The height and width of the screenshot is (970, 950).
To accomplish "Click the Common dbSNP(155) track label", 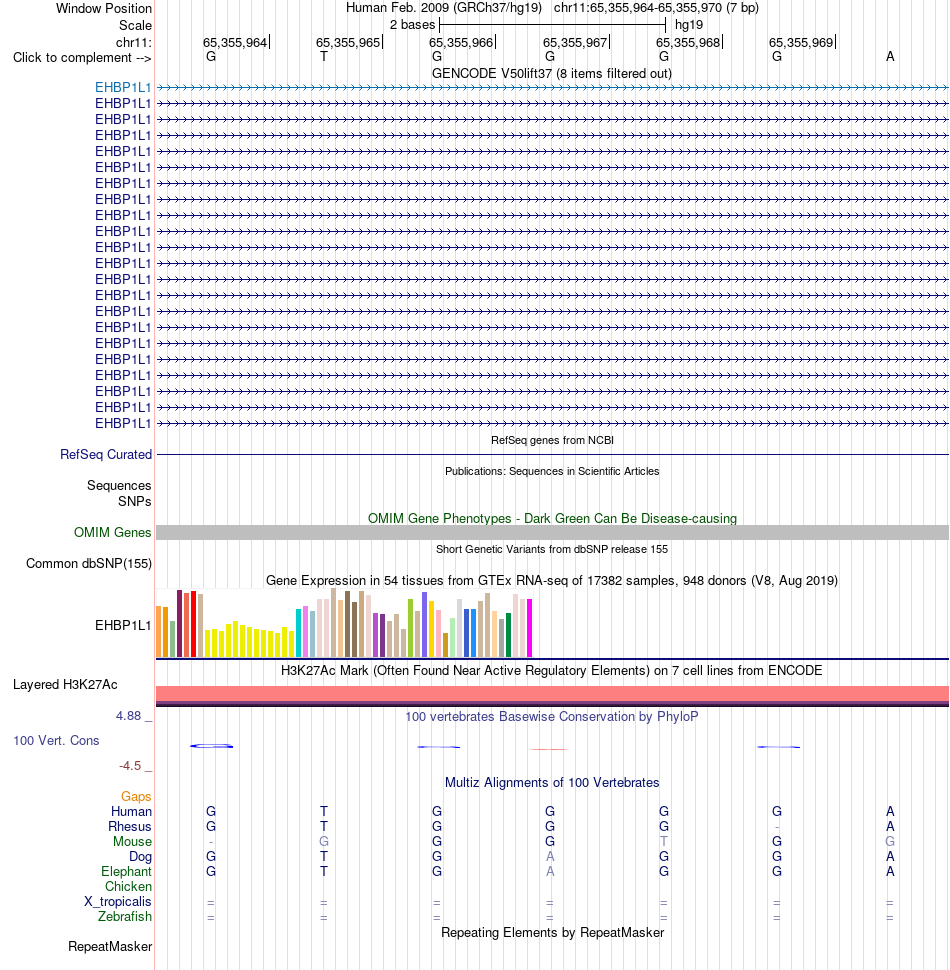I will tap(88, 563).
